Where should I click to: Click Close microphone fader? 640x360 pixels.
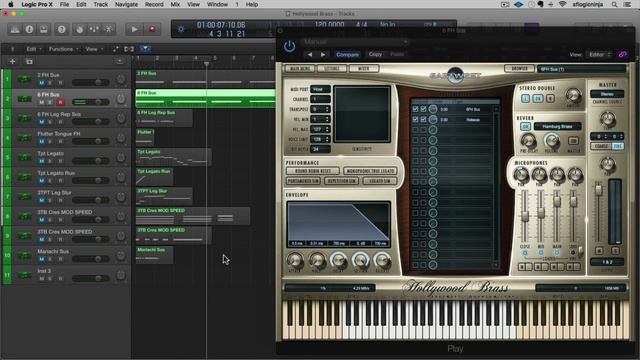[x=525, y=216]
